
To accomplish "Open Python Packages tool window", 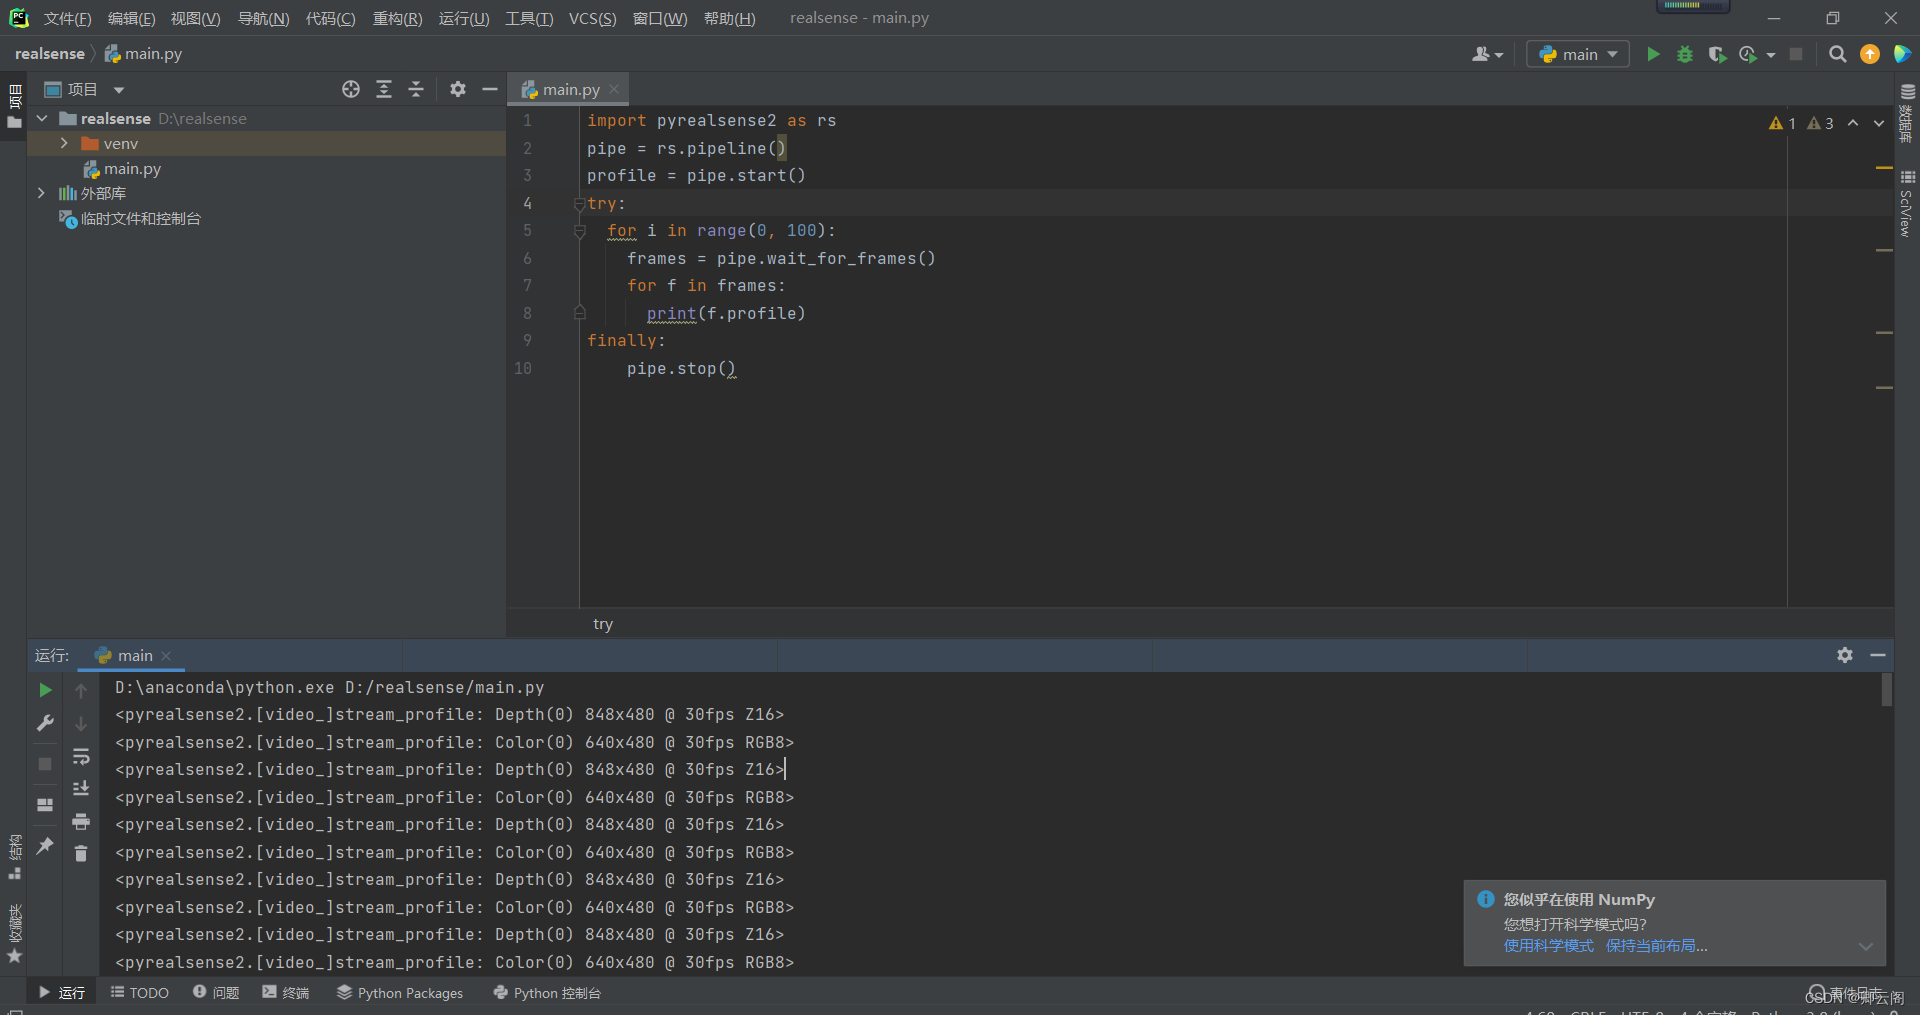I will click(400, 992).
